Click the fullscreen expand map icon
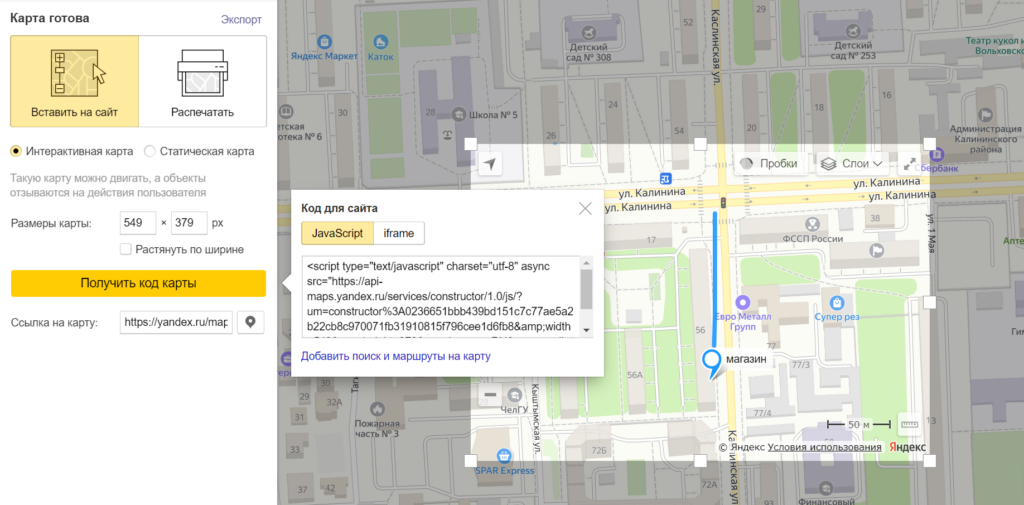This screenshot has width=1024, height=505. pos(909,164)
